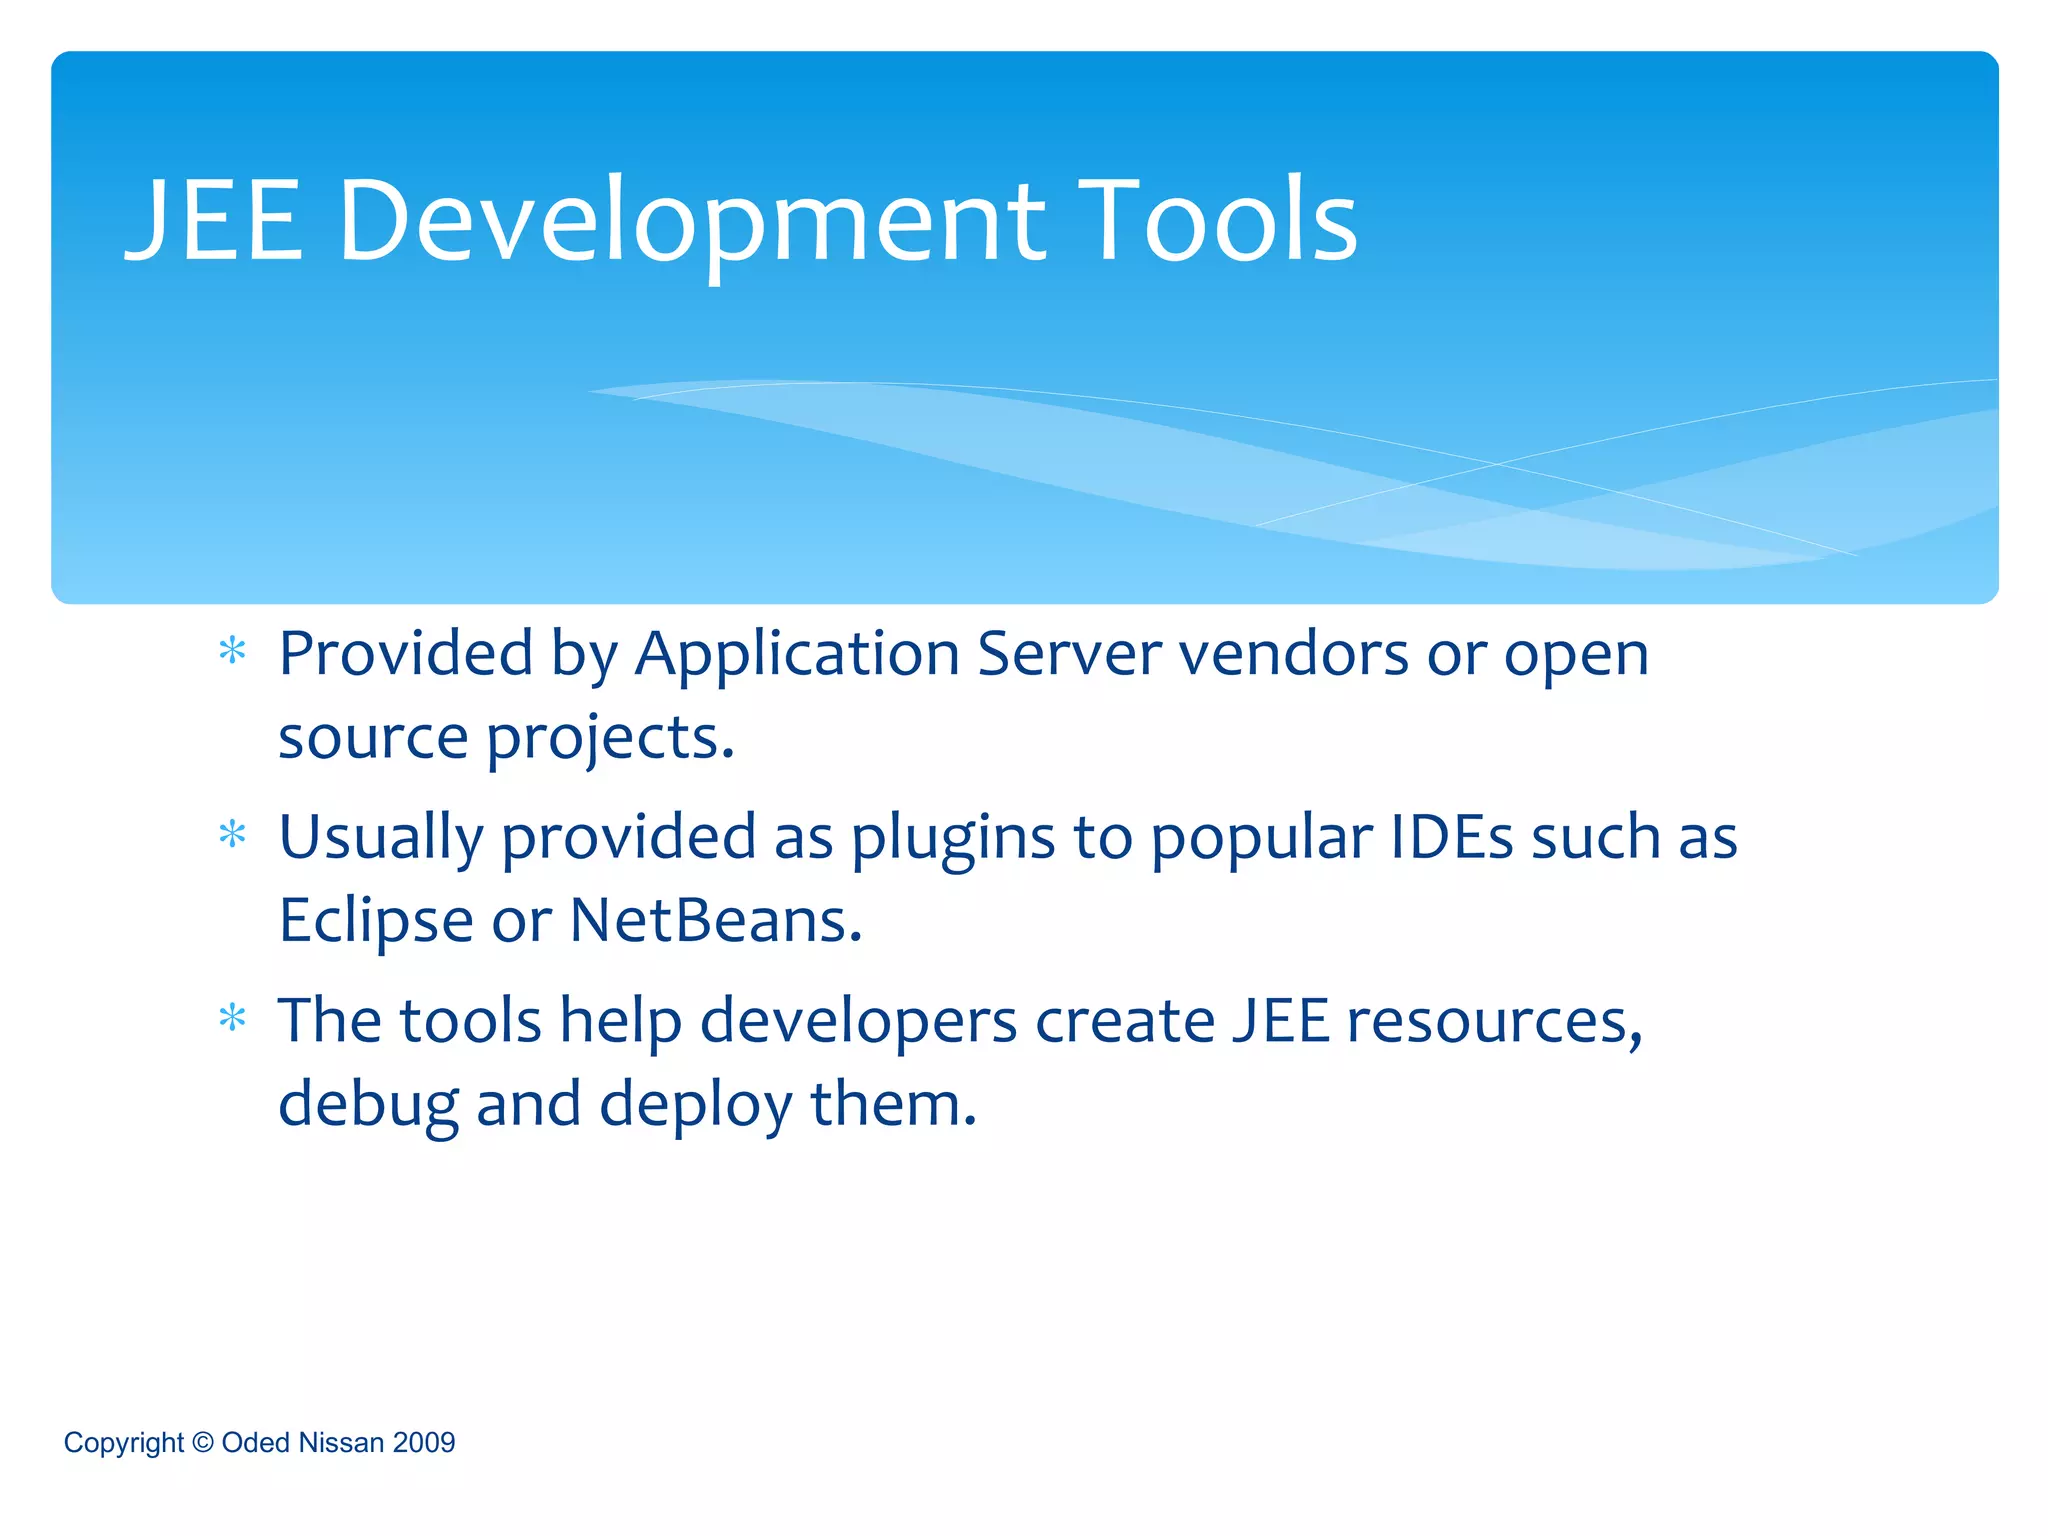The image size is (2048, 1536).
Task: Click the 'source projects.' text line
Action: [x=506, y=738]
